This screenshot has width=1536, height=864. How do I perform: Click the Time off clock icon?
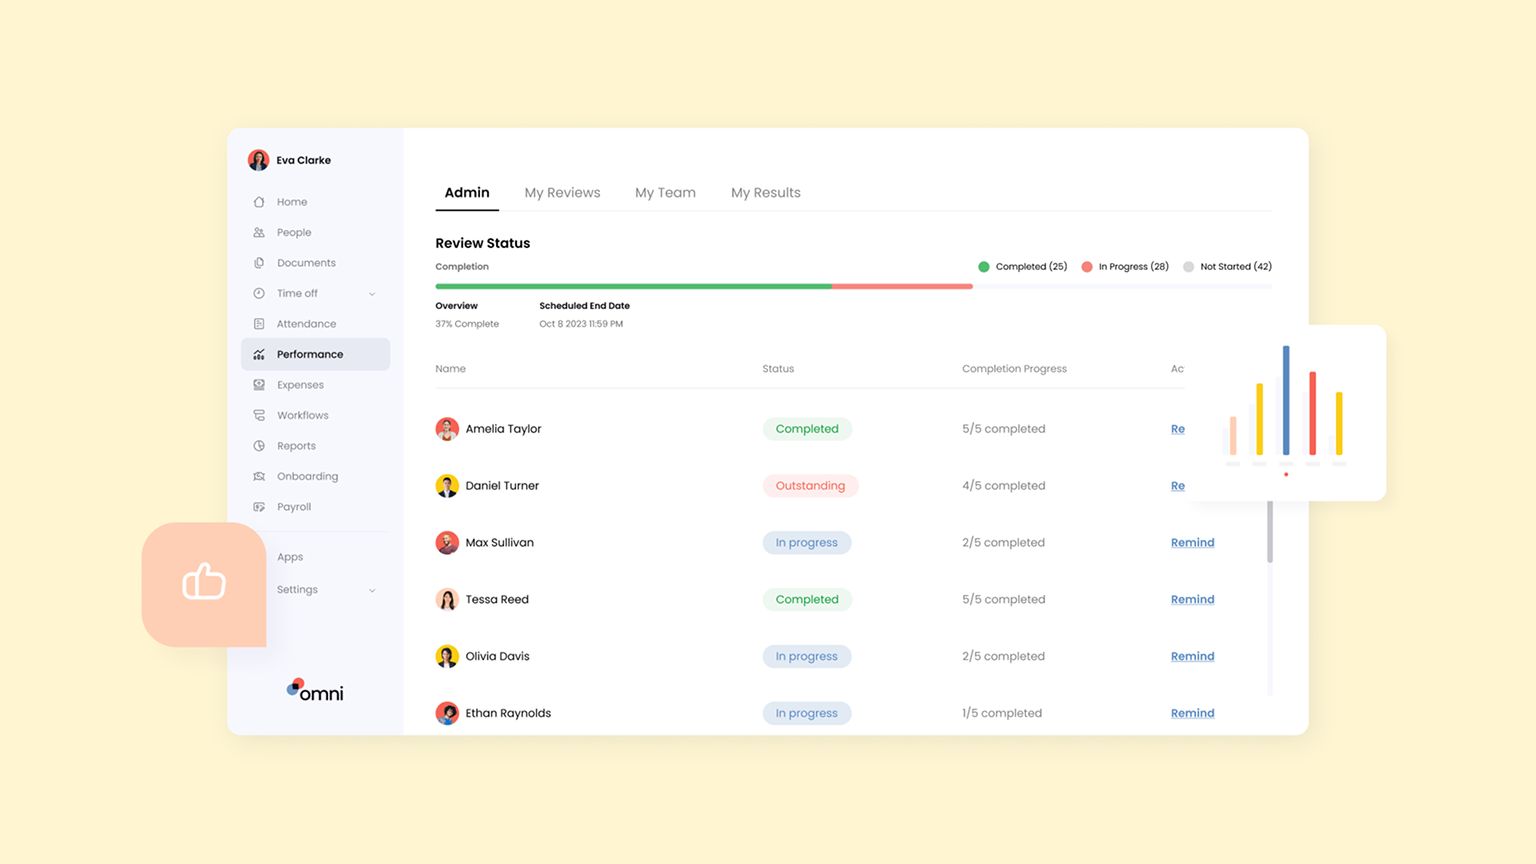259,293
